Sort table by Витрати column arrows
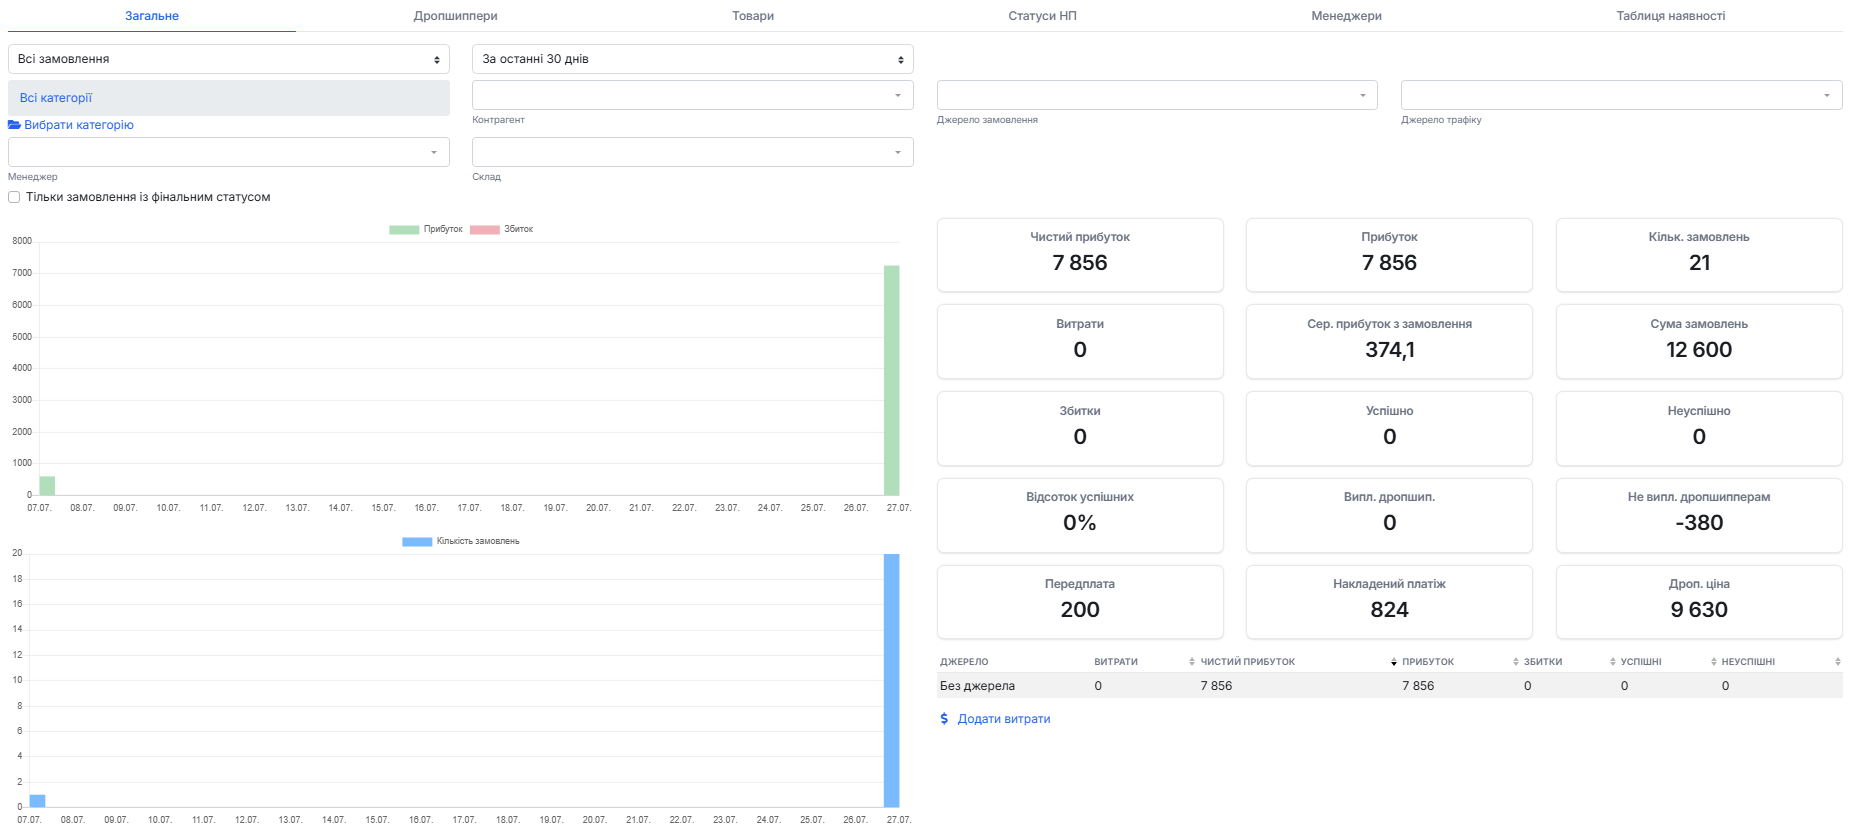This screenshot has width=1851, height=834. [x=1192, y=662]
